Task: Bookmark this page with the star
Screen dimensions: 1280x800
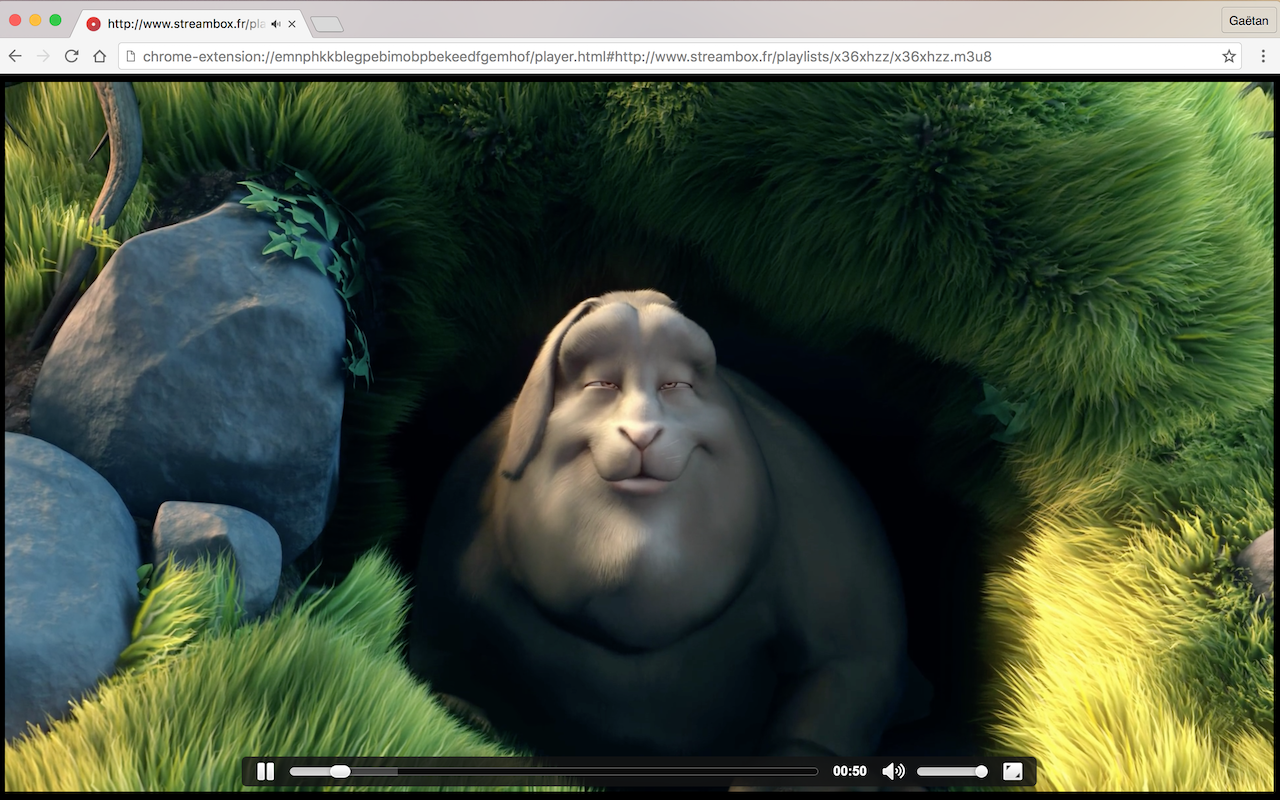Action: pos(1229,56)
